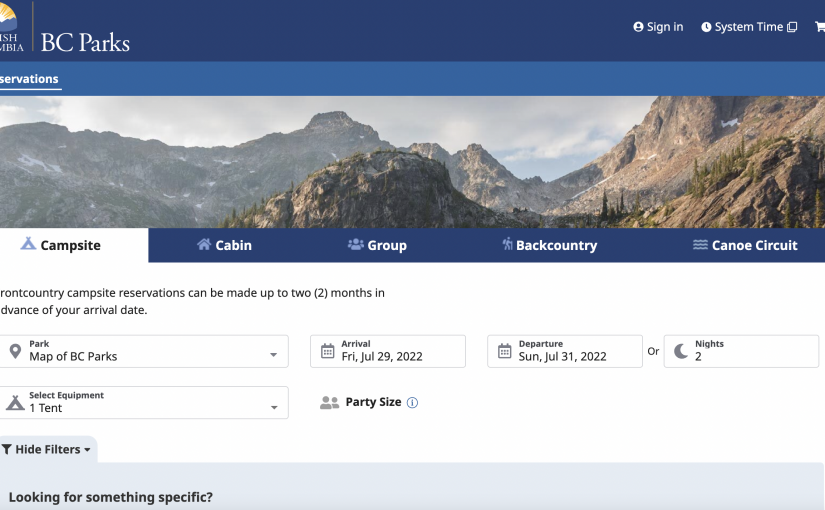The height and width of the screenshot is (510, 825).
Task: Switch to the Cabin tab
Action: (x=224, y=245)
